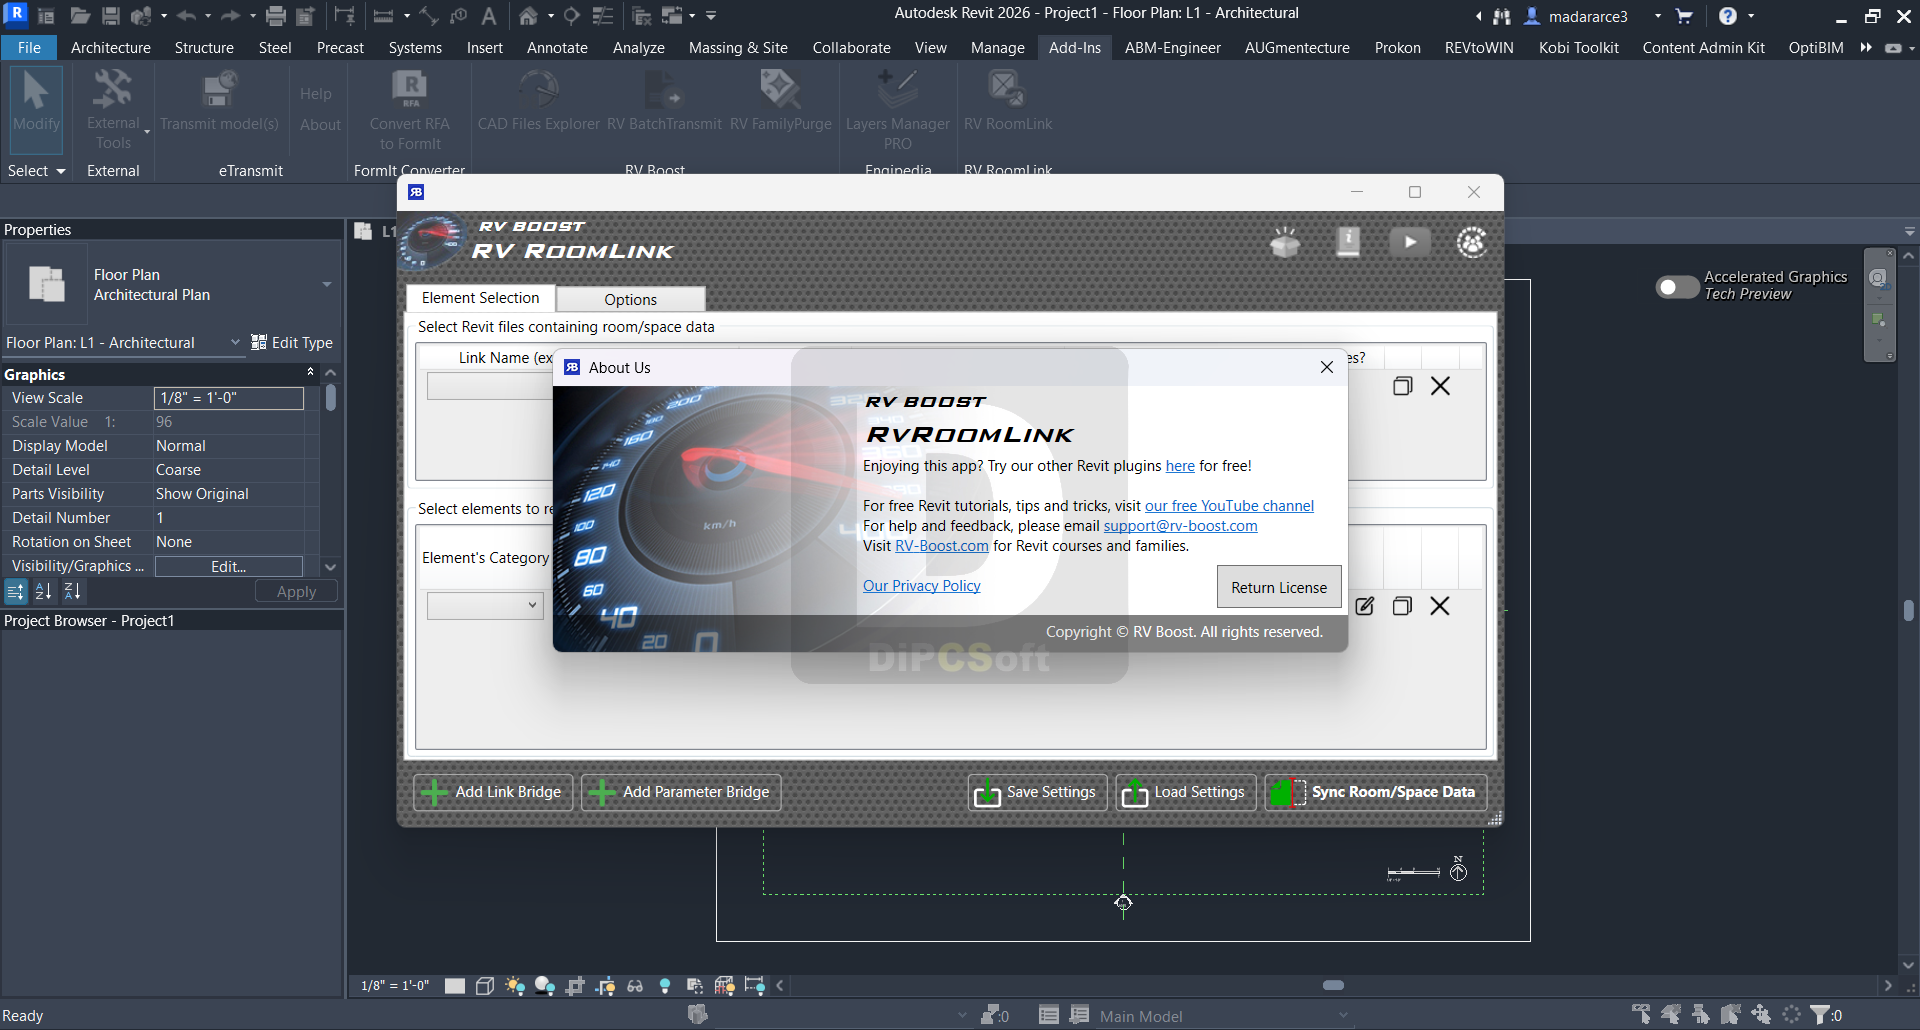Image resolution: width=1920 pixels, height=1030 pixels.
Task: Toggle sort properties ascending button
Action: coord(43,592)
